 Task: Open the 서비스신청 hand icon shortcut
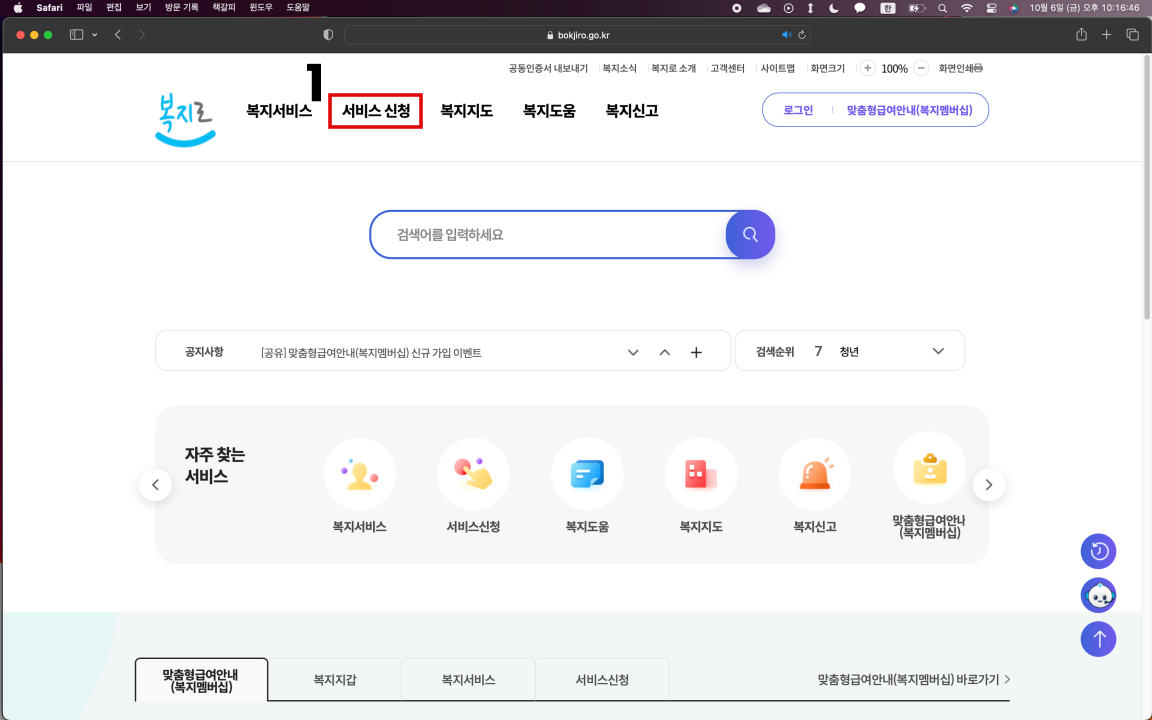coord(473,473)
